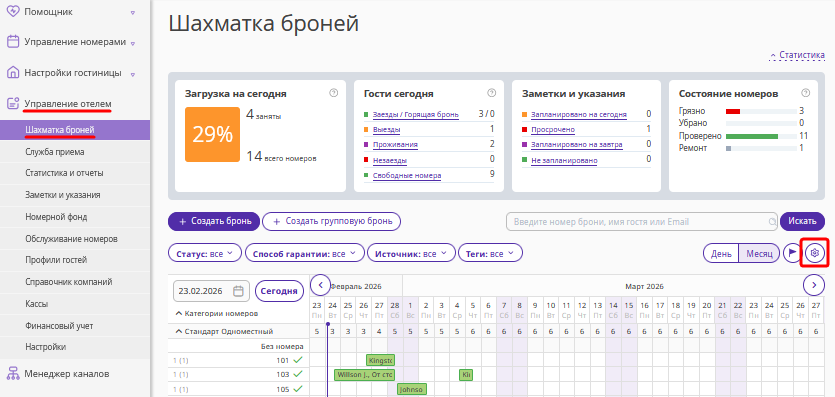
Task: Open Шахматка броней in sidebar
Action: 75,130
